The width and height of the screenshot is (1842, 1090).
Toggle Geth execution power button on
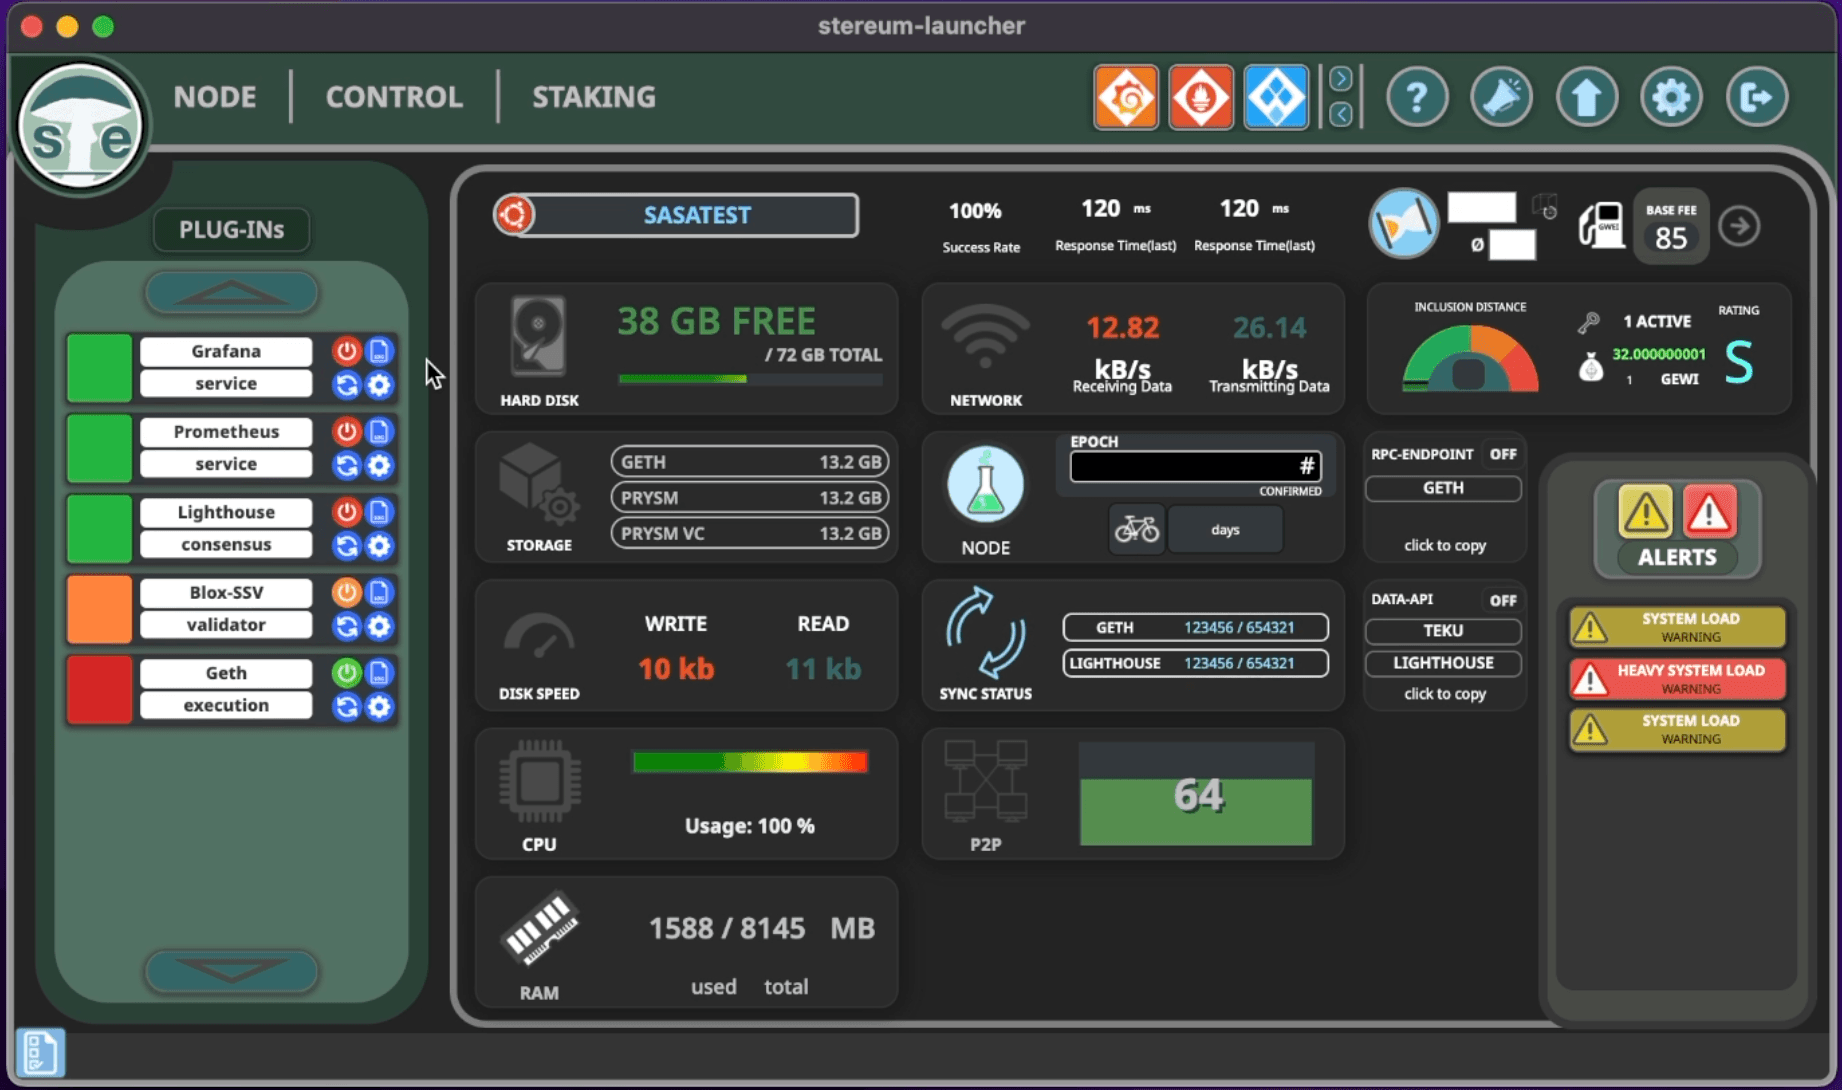tap(346, 673)
